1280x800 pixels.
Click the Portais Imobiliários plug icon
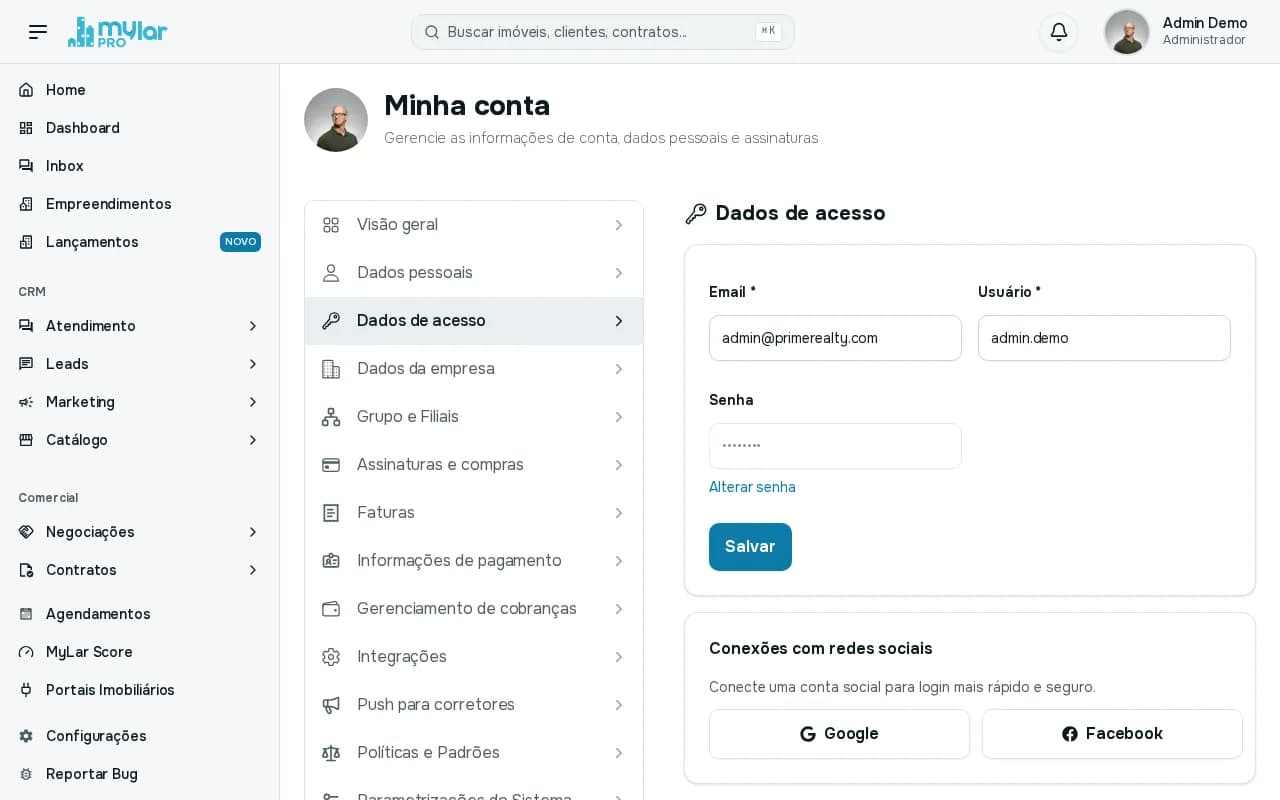(x=26, y=690)
